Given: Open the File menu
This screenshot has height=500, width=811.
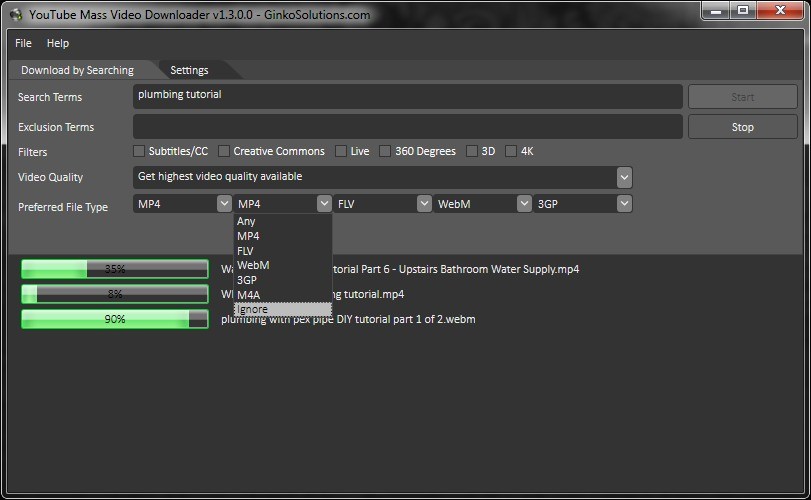Looking at the screenshot, I should pyautogui.click(x=23, y=43).
